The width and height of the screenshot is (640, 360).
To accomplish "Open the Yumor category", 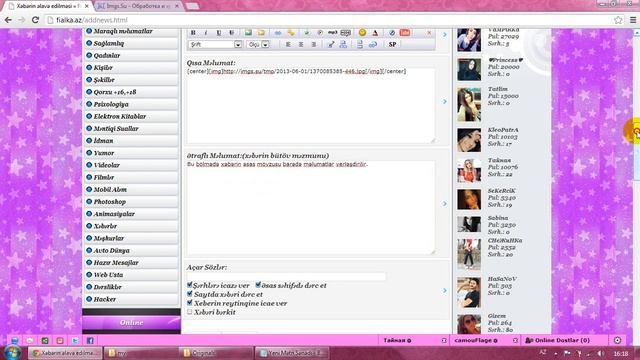I will [x=131, y=153].
